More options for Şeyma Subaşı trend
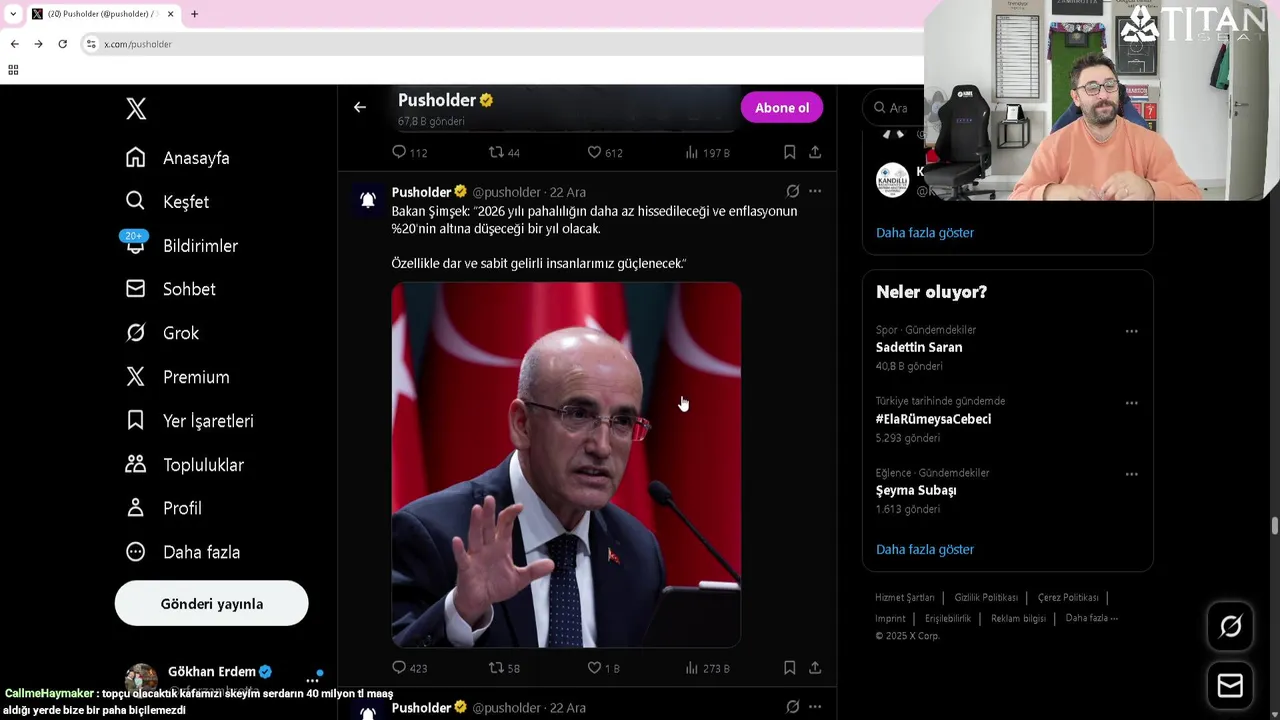The width and height of the screenshot is (1280, 720). (1131, 474)
